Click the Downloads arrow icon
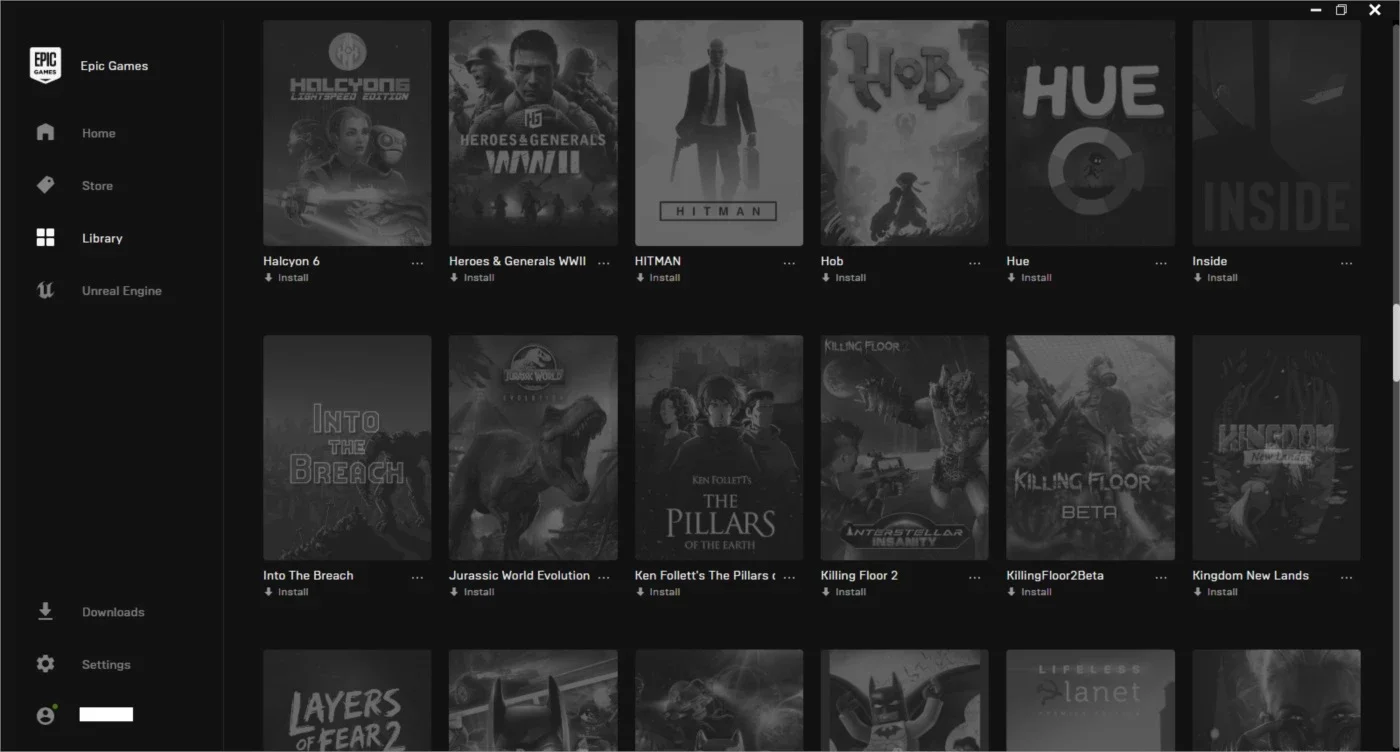 pos(45,611)
